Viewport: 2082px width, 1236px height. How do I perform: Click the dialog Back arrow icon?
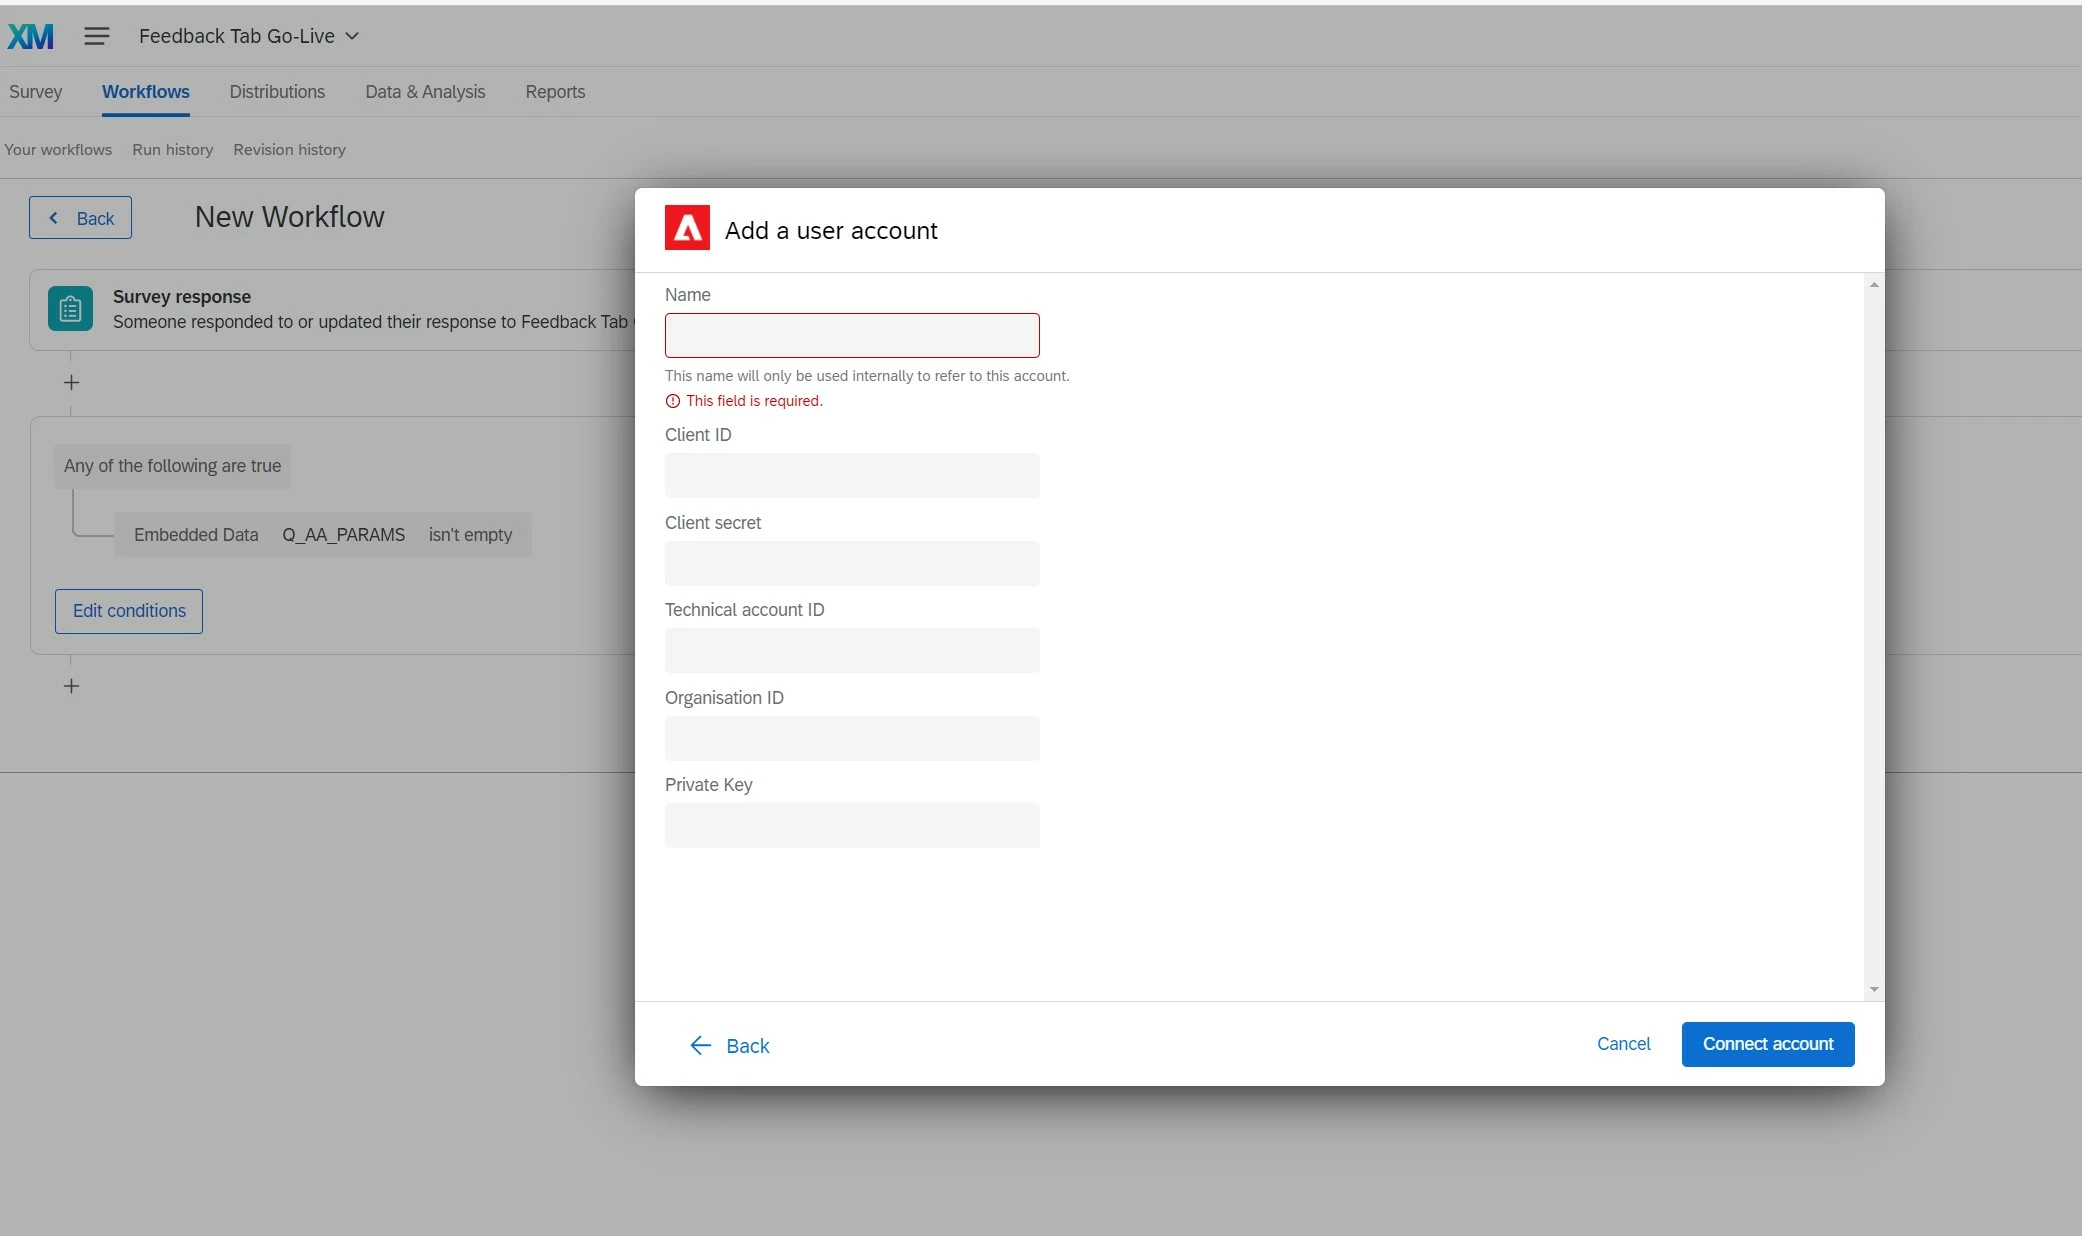coord(700,1045)
